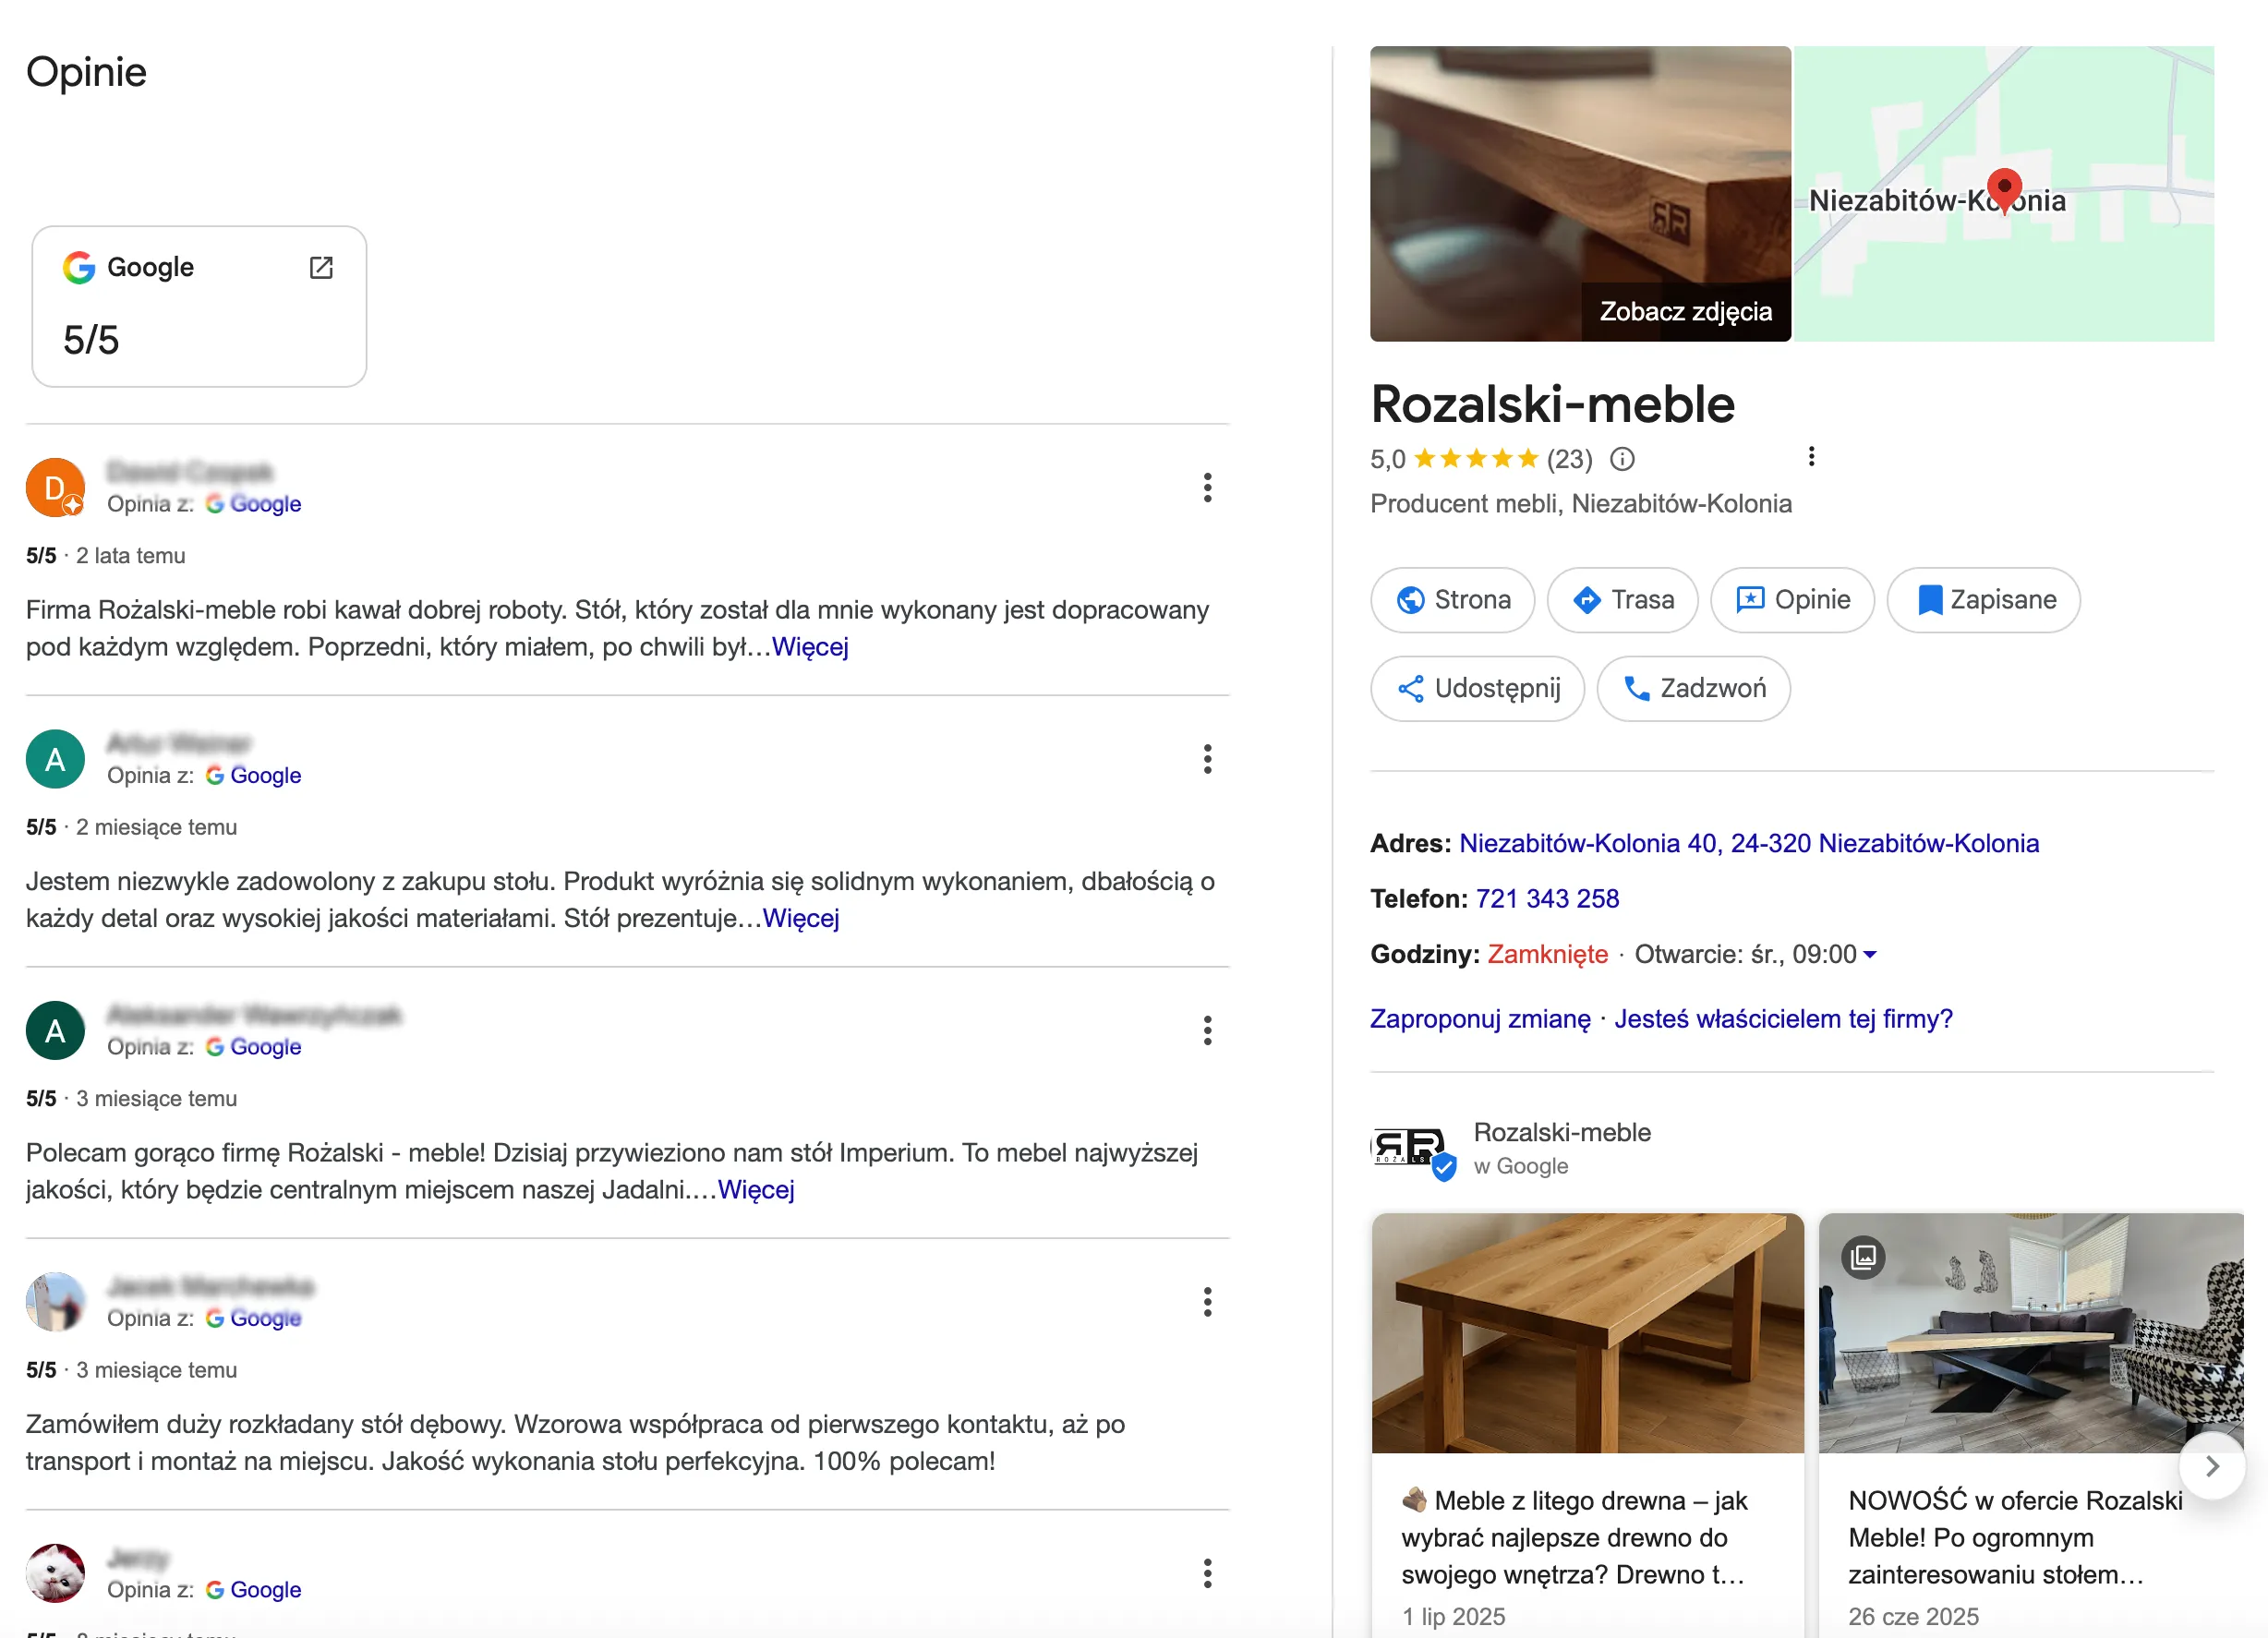
Task: Click the Udostępnij share button
Action: pyautogui.click(x=1476, y=687)
